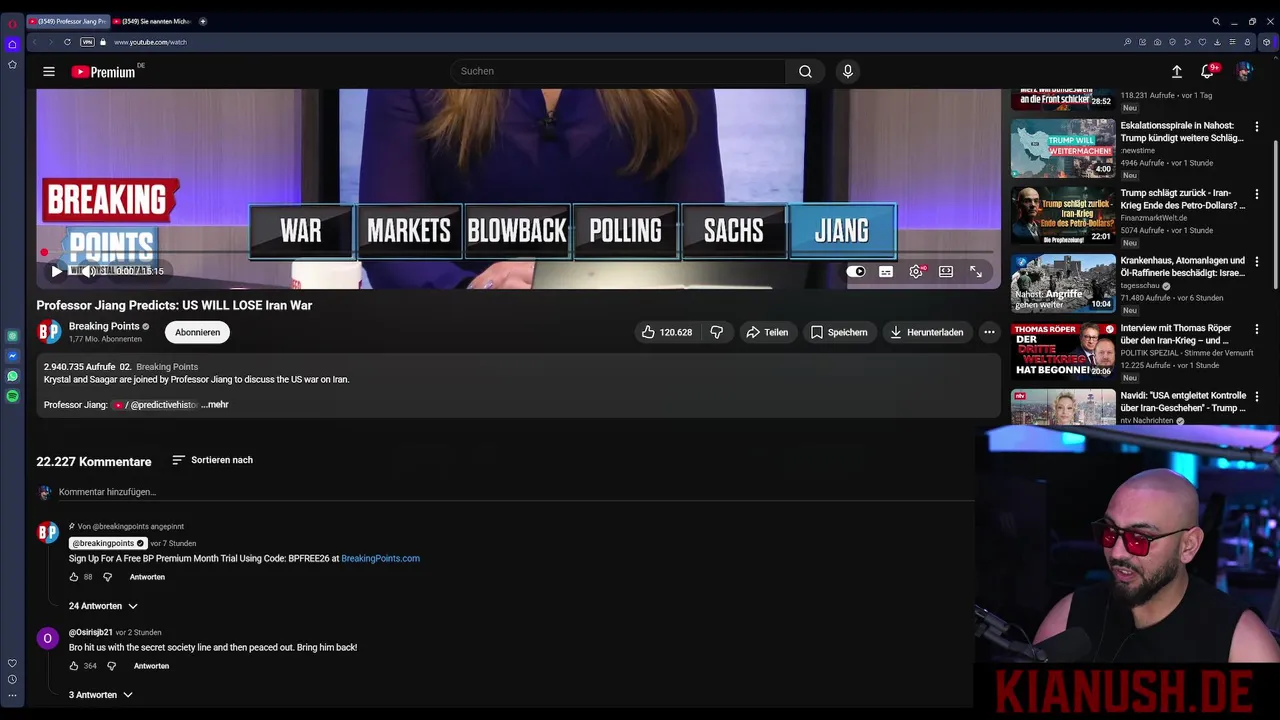This screenshot has width=1280, height=720.
Task: Open options for Eskalationsspirale in Nahost video
Action: tap(1257, 127)
